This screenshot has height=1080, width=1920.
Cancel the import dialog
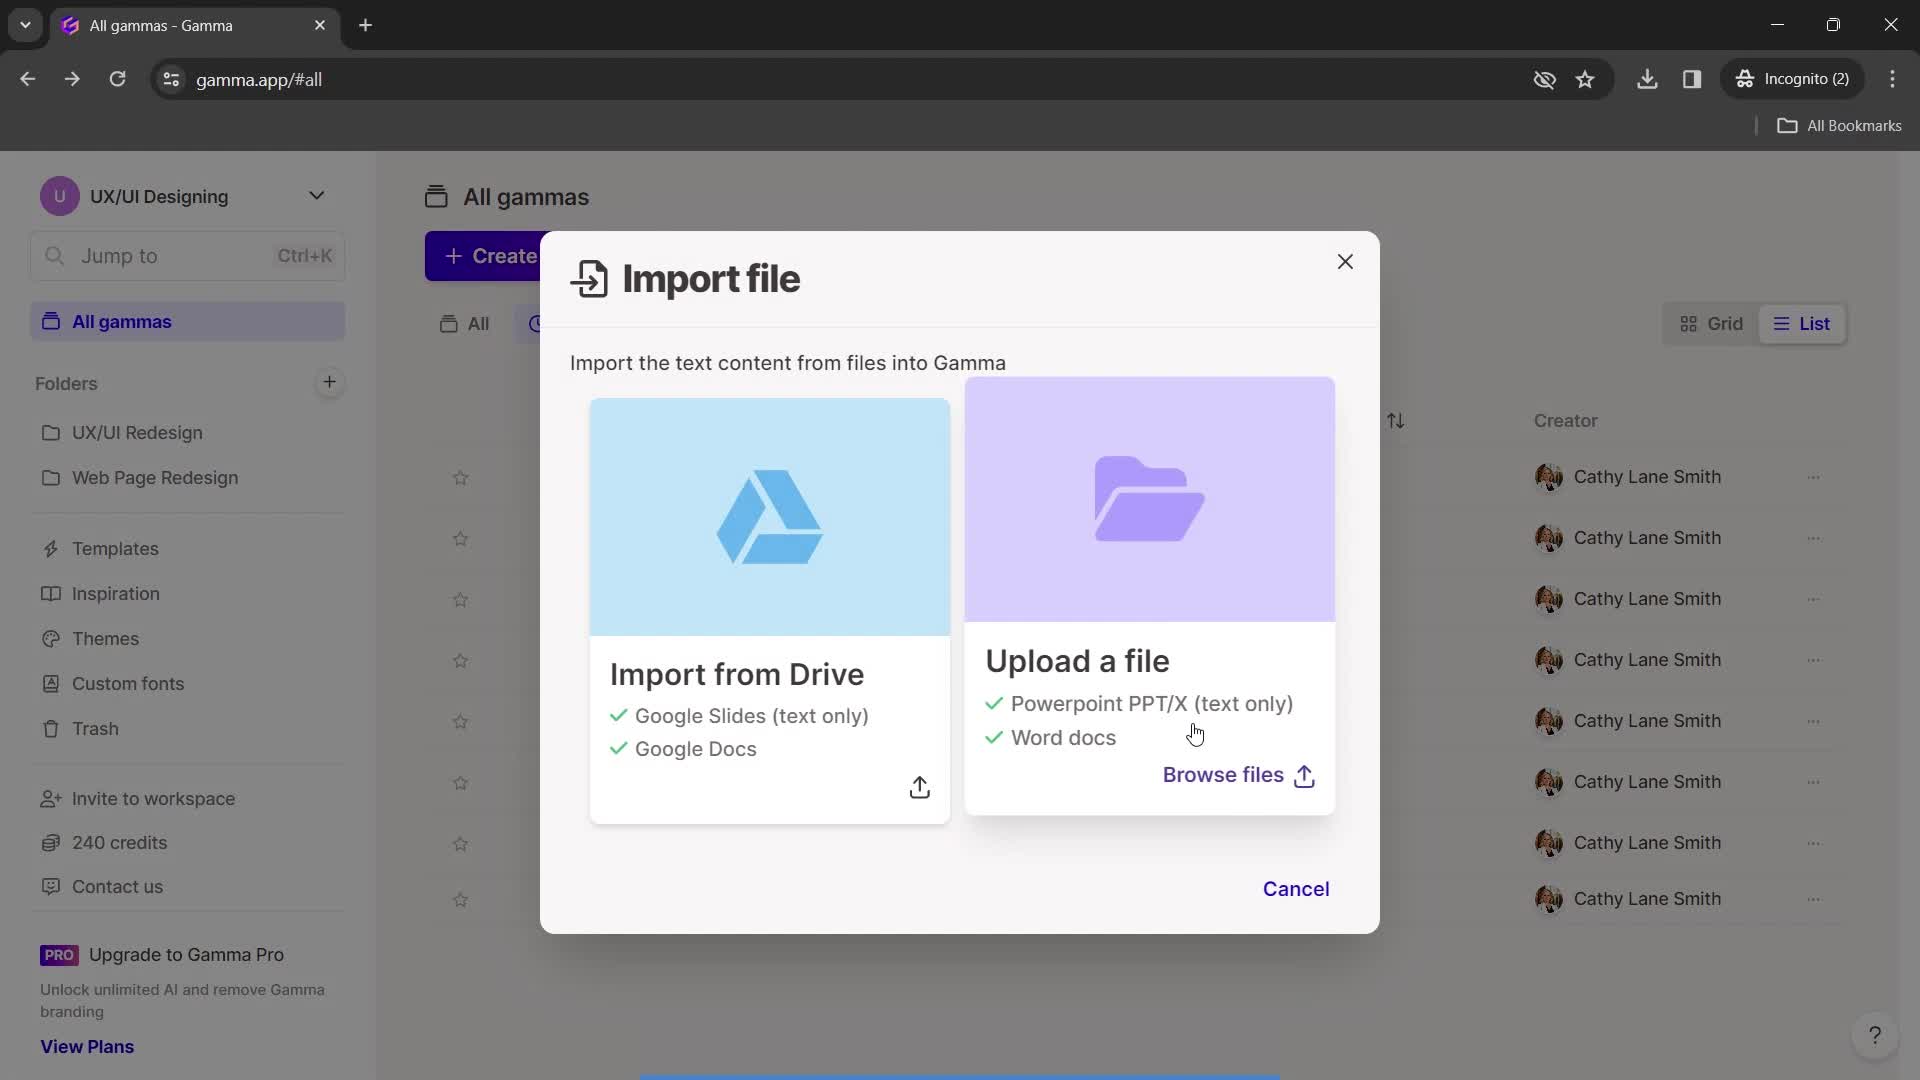click(x=1296, y=889)
